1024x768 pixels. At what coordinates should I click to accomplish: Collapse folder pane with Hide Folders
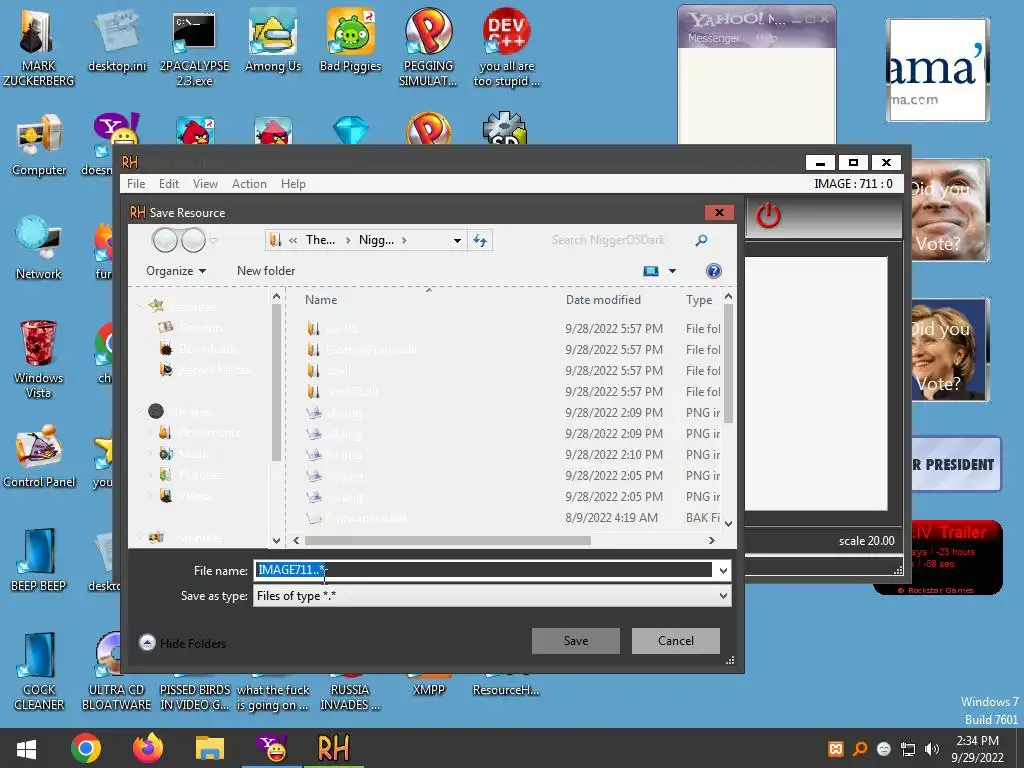tap(183, 643)
